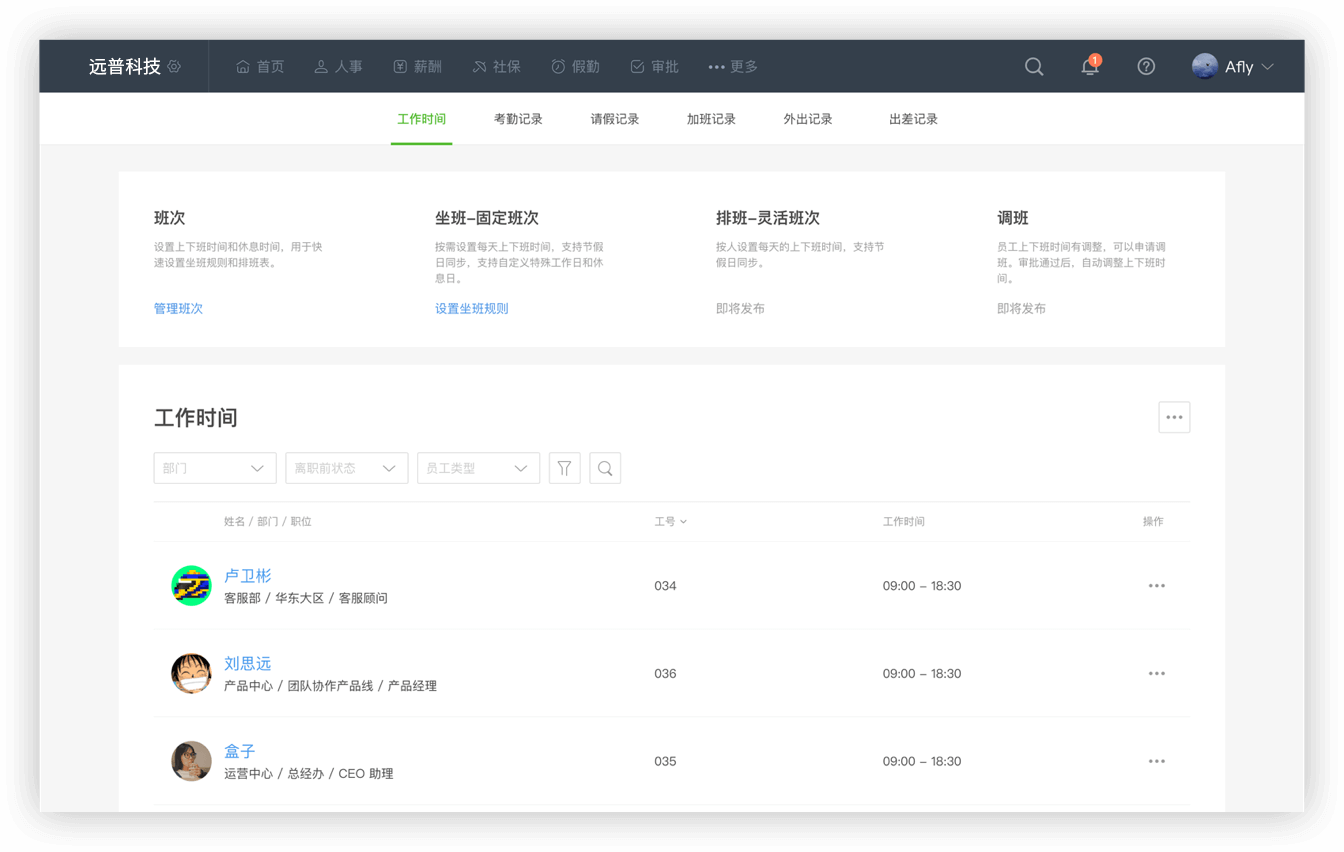
Task: Open the 首页 (Home) section
Action: point(259,66)
